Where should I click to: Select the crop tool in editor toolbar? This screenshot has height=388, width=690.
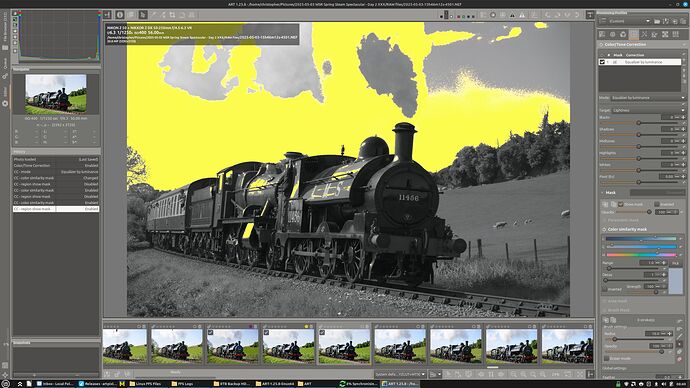tap(172, 15)
